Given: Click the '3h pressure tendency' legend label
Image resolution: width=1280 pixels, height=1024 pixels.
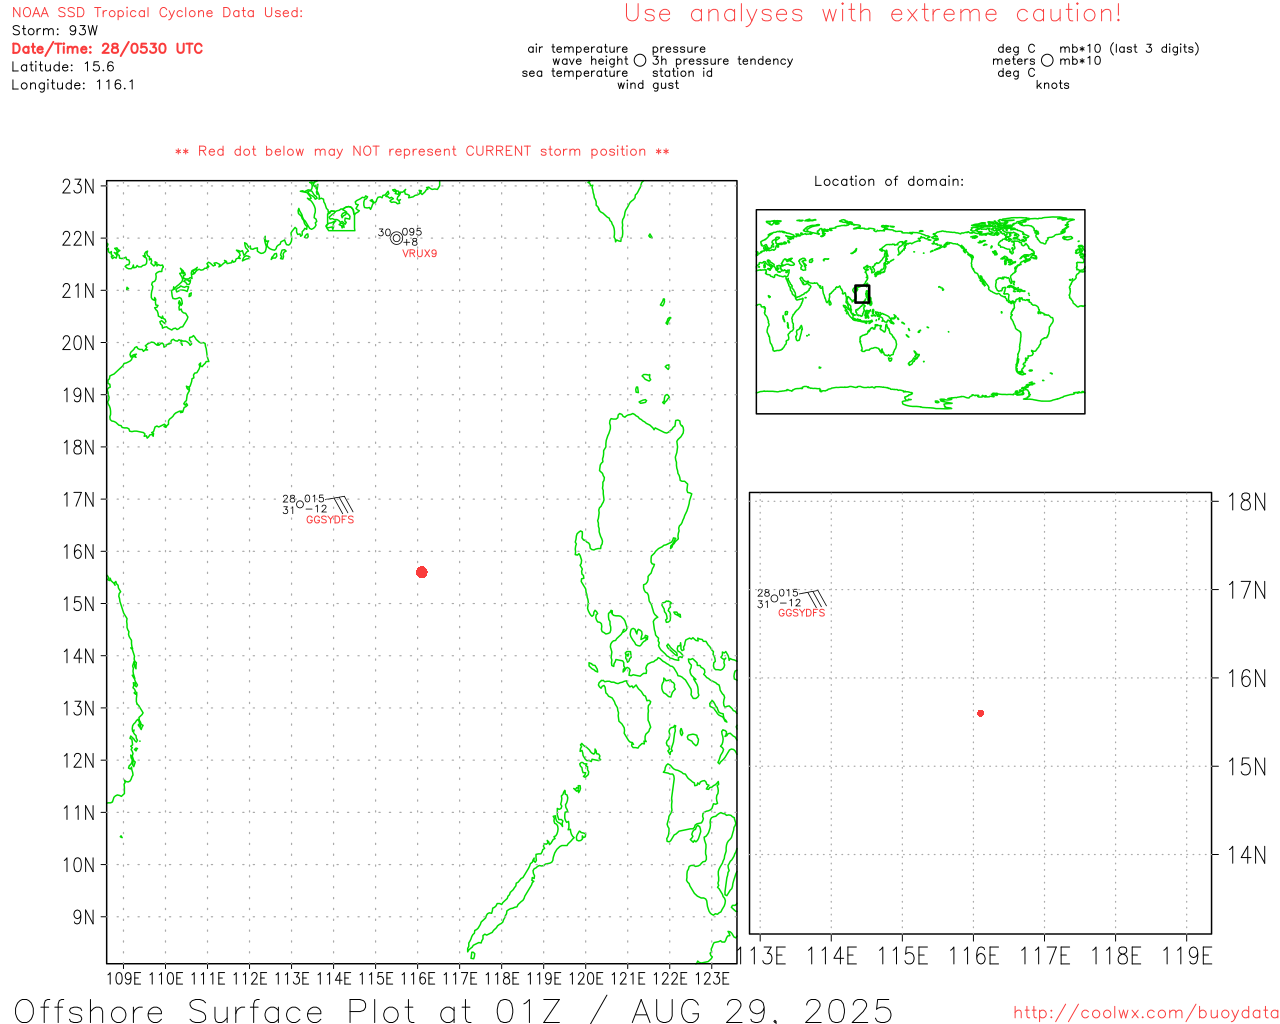Looking at the screenshot, I should [723, 61].
